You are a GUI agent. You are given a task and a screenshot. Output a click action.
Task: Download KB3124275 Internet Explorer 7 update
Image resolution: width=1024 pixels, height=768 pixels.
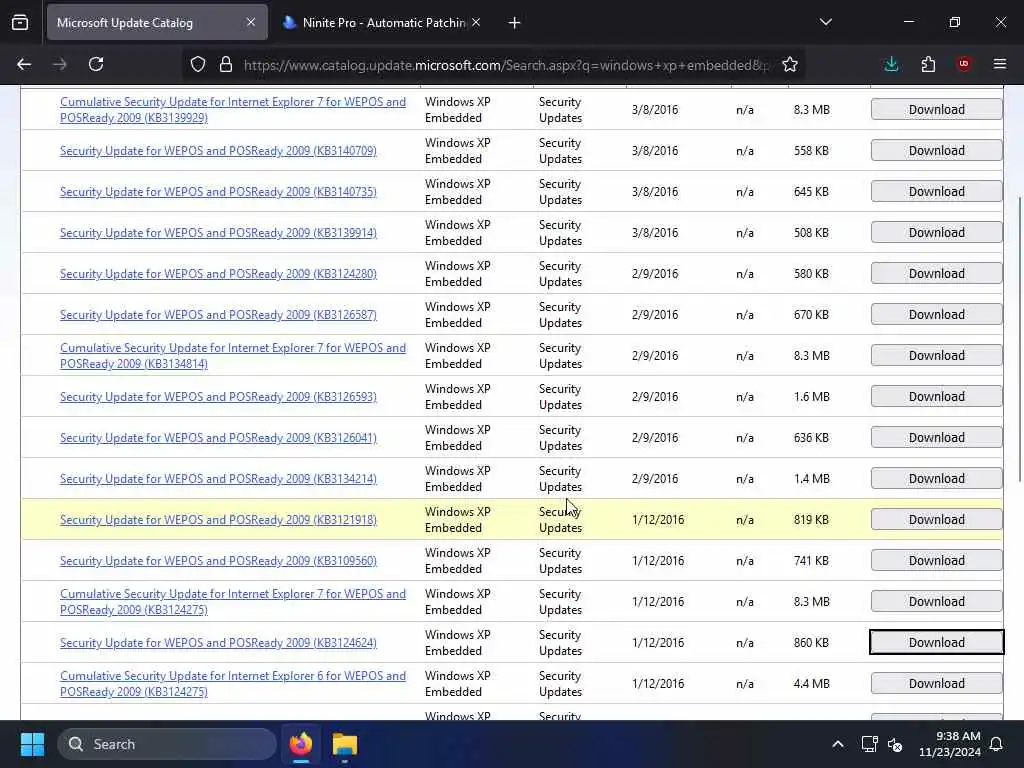pos(936,602)
